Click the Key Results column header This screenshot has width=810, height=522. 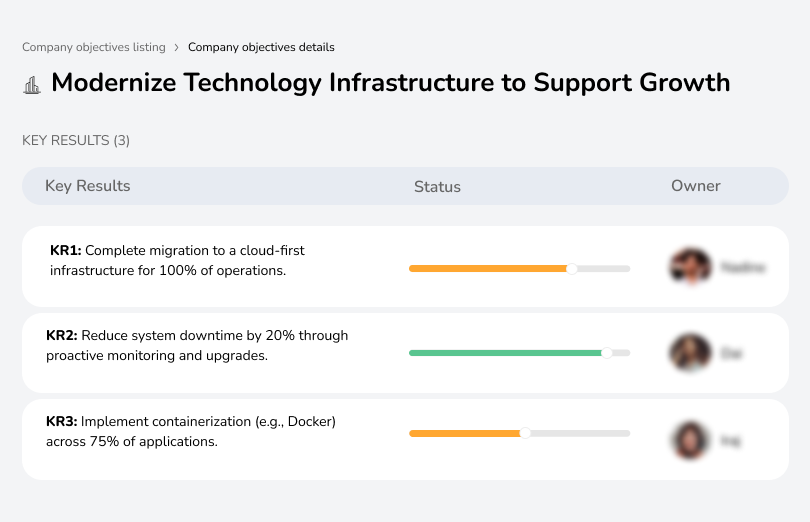pyautogui.click(x=88, y=186)
